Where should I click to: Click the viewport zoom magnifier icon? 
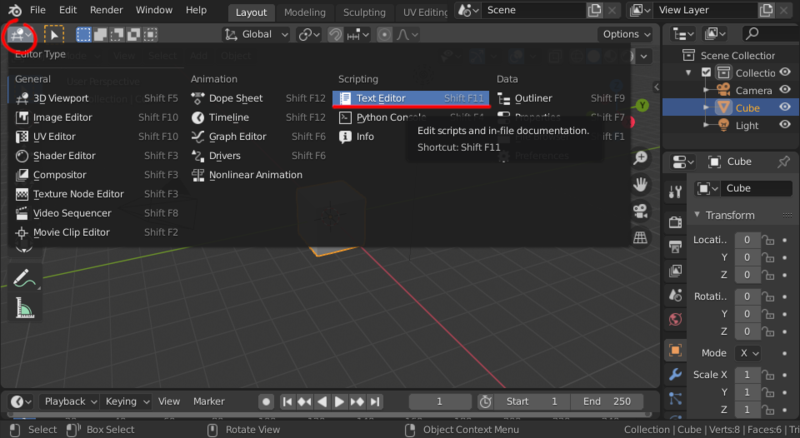[640, 158]
